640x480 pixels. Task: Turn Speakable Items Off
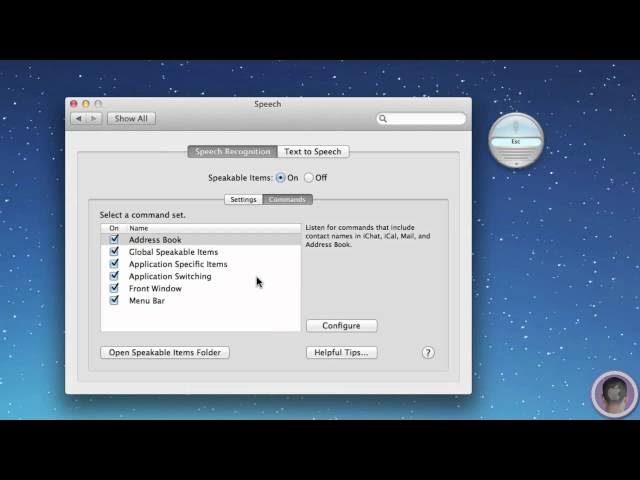pyautogui.click(x=309, y=178)
